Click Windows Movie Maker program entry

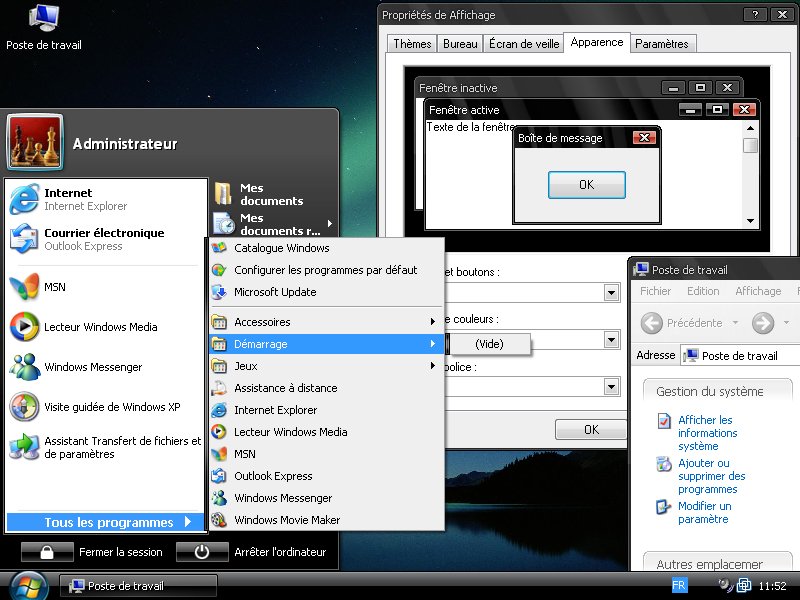(287, 520)
